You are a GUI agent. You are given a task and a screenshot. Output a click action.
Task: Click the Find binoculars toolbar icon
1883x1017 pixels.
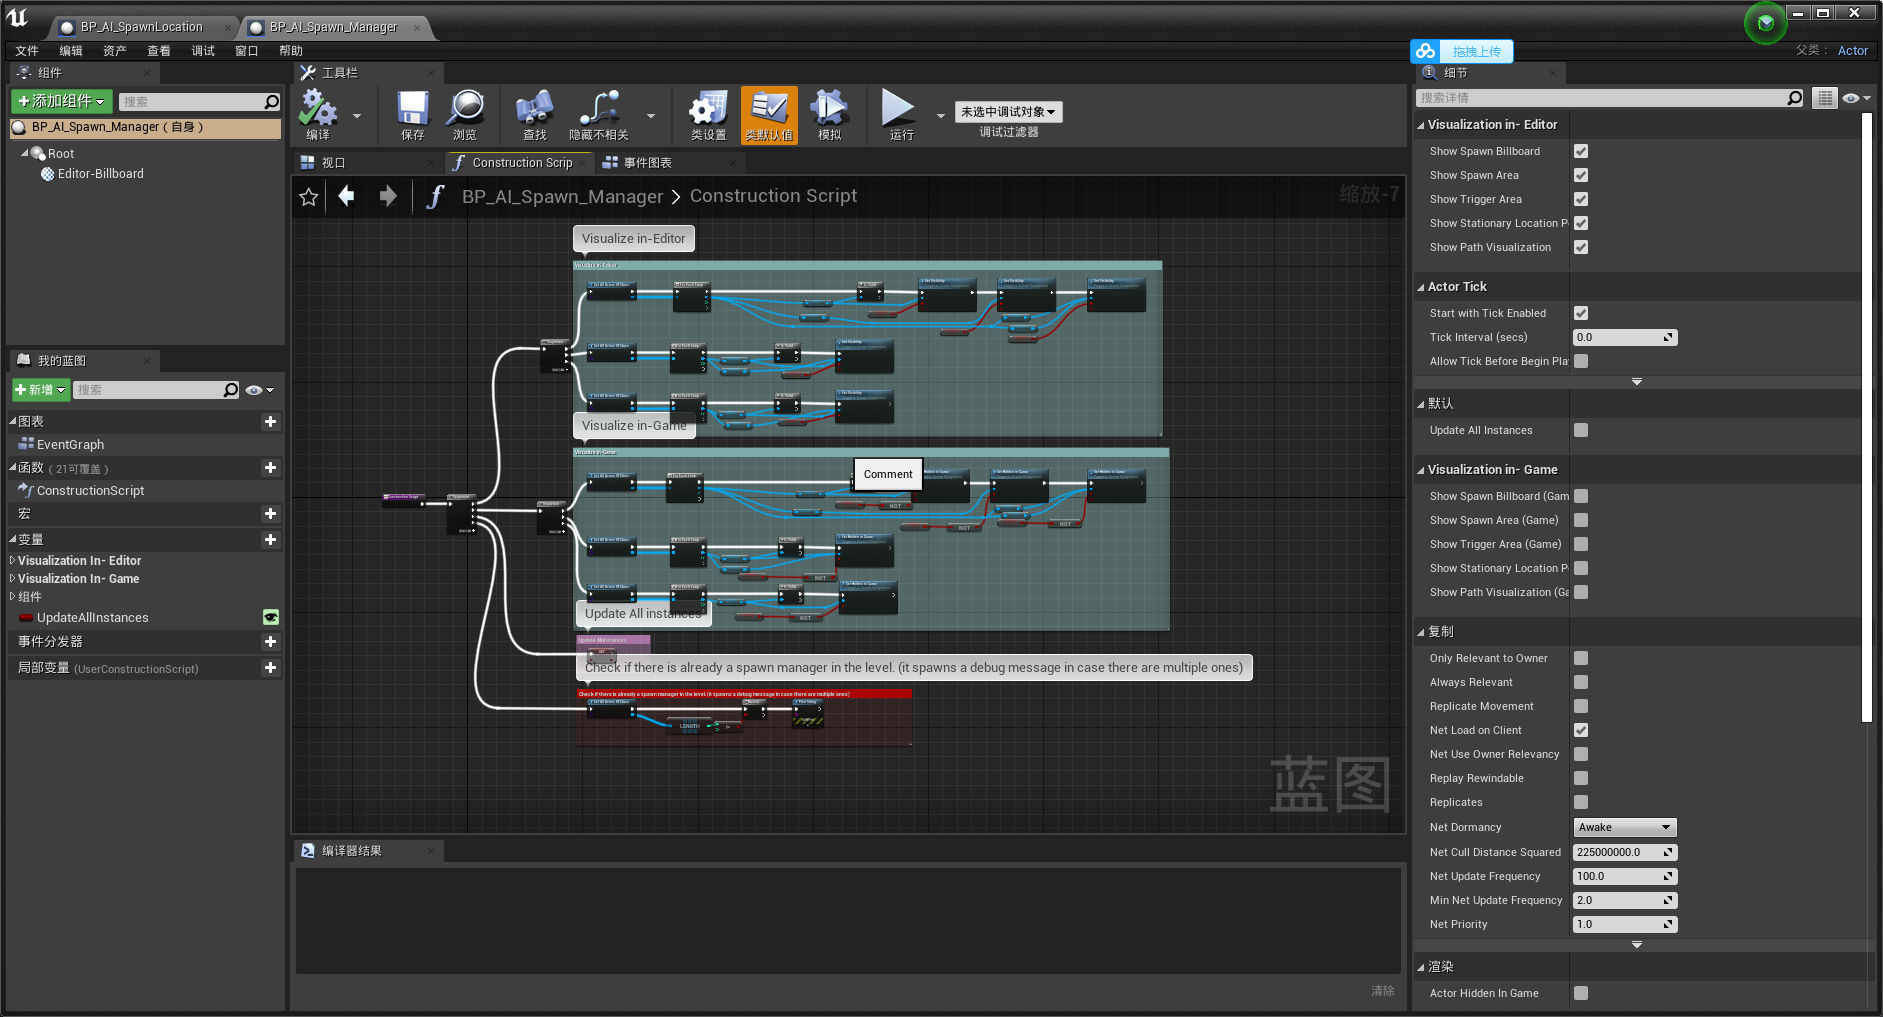point(535,114)
